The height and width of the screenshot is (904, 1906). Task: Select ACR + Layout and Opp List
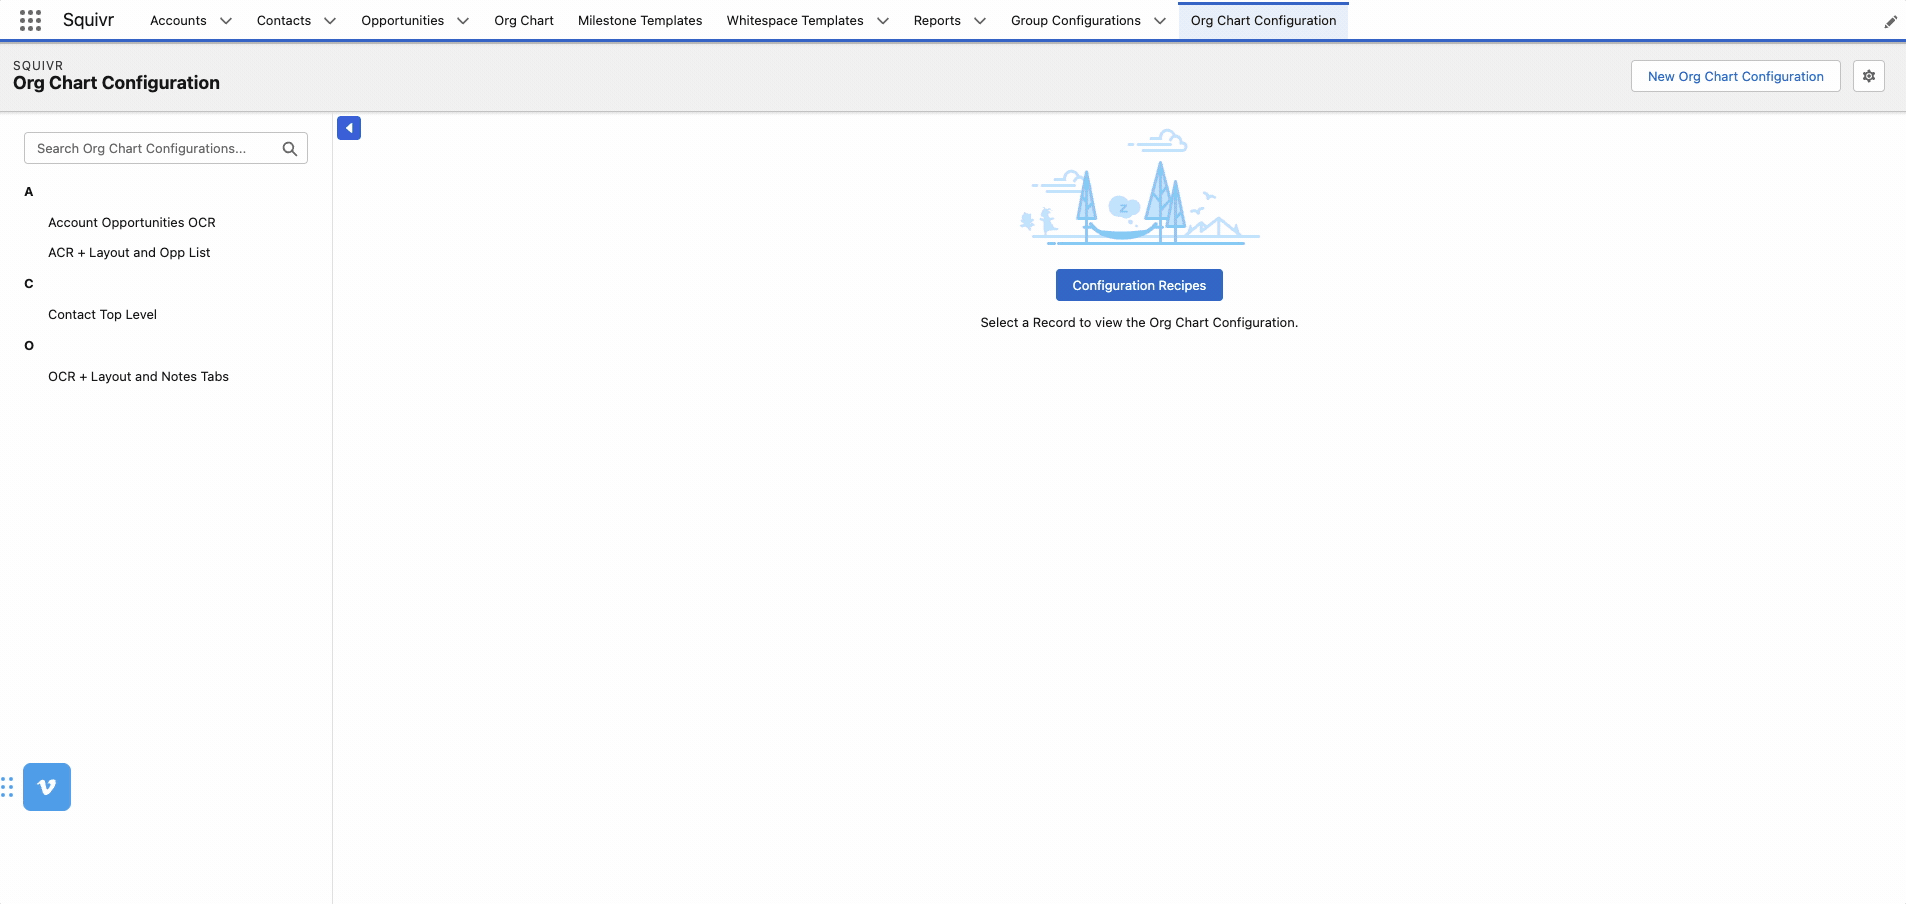[x=129, y=253]
